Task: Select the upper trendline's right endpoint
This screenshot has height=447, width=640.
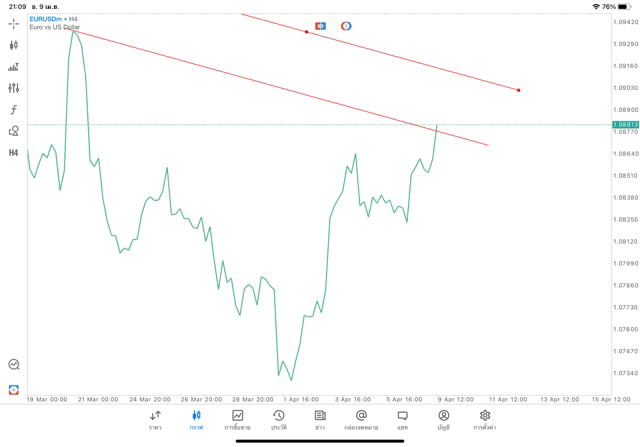Action: (x=518, y=91)
